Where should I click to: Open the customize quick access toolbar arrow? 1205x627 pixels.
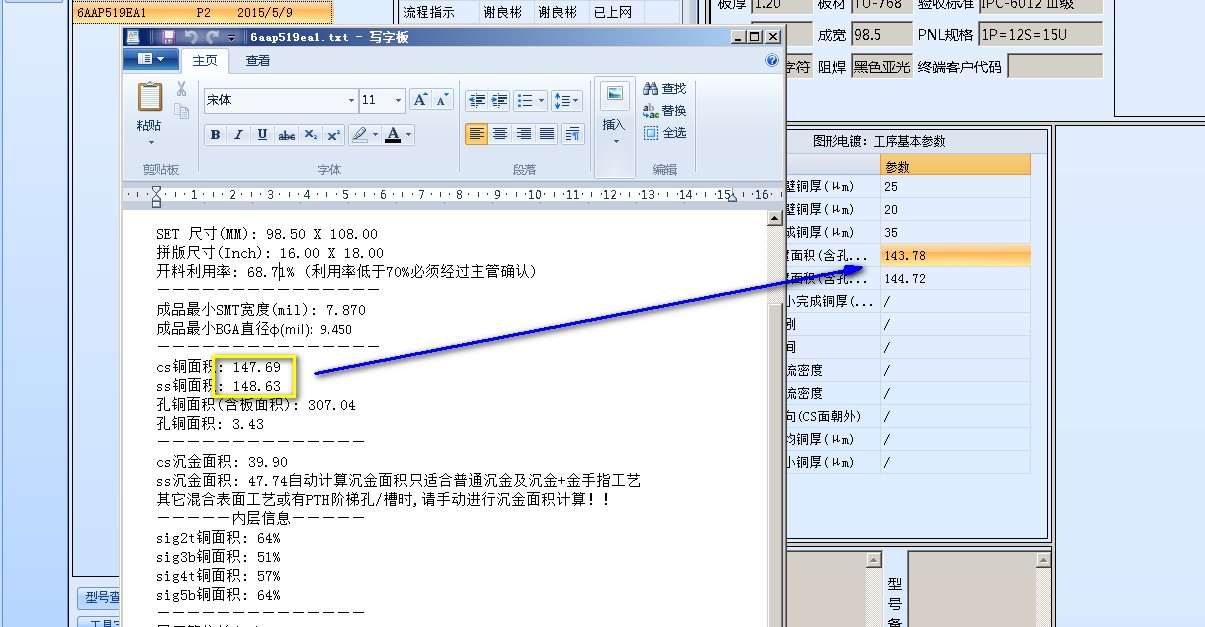tap(231, 38)
